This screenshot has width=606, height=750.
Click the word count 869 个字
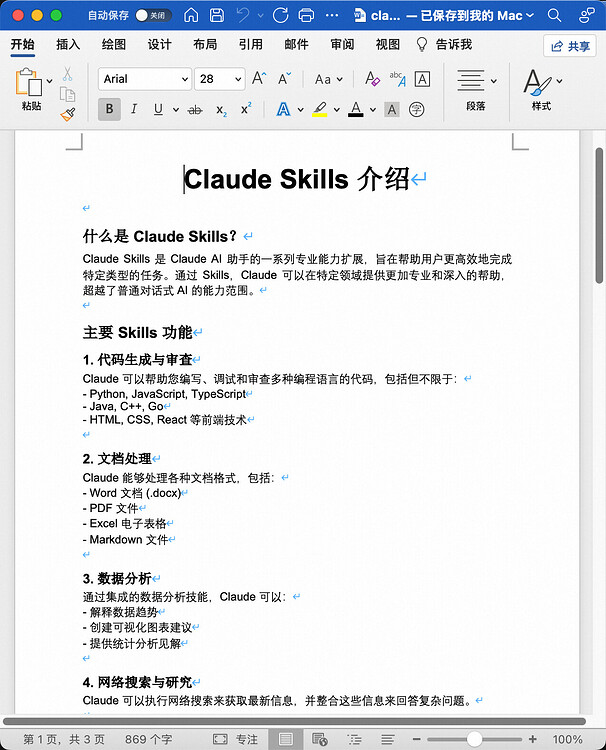pyautogui.click(x=149, y=739)
